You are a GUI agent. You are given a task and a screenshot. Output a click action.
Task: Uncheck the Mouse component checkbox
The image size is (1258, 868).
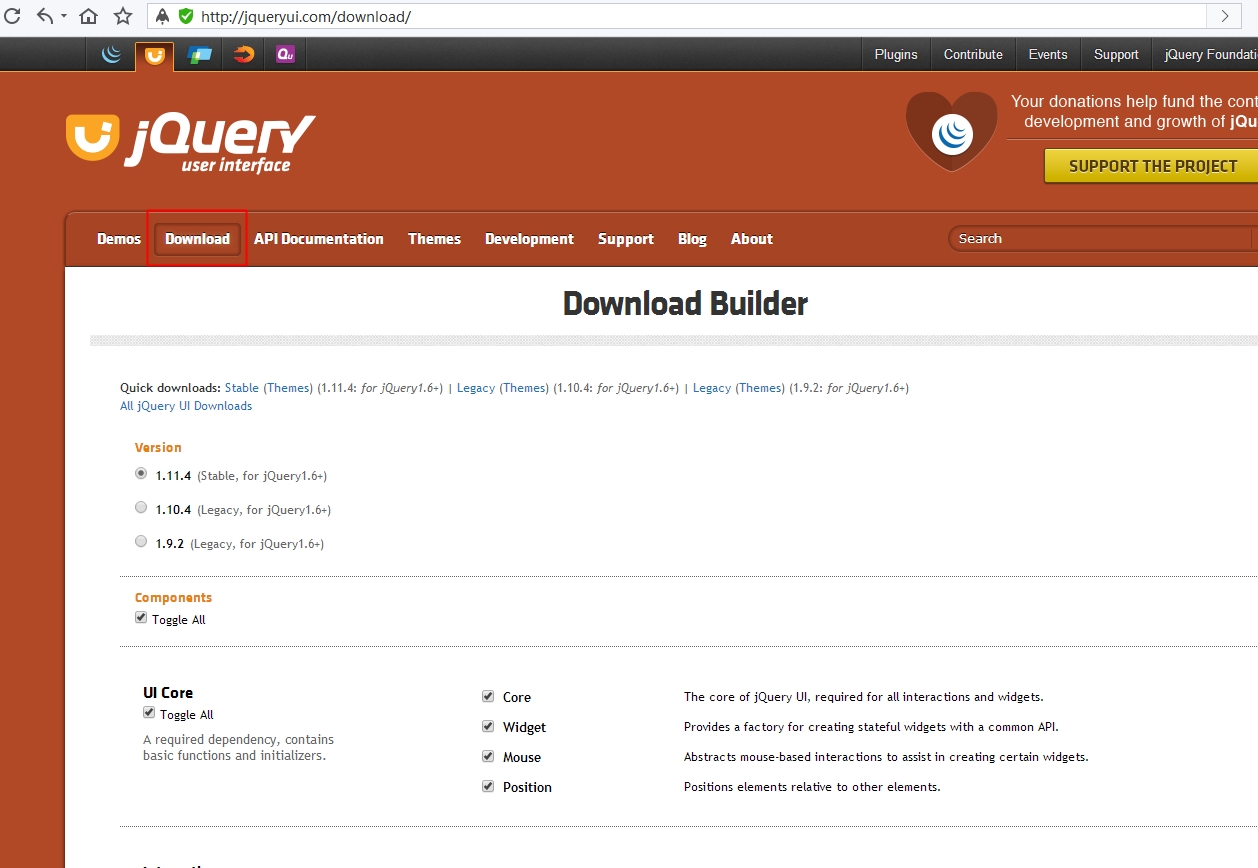488,756
